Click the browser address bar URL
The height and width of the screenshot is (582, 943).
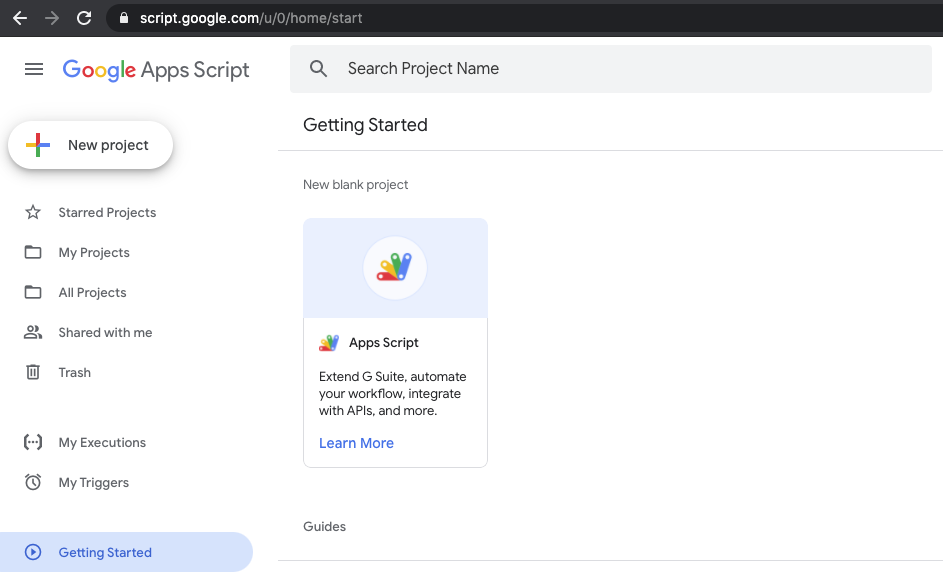click(251, 18)
